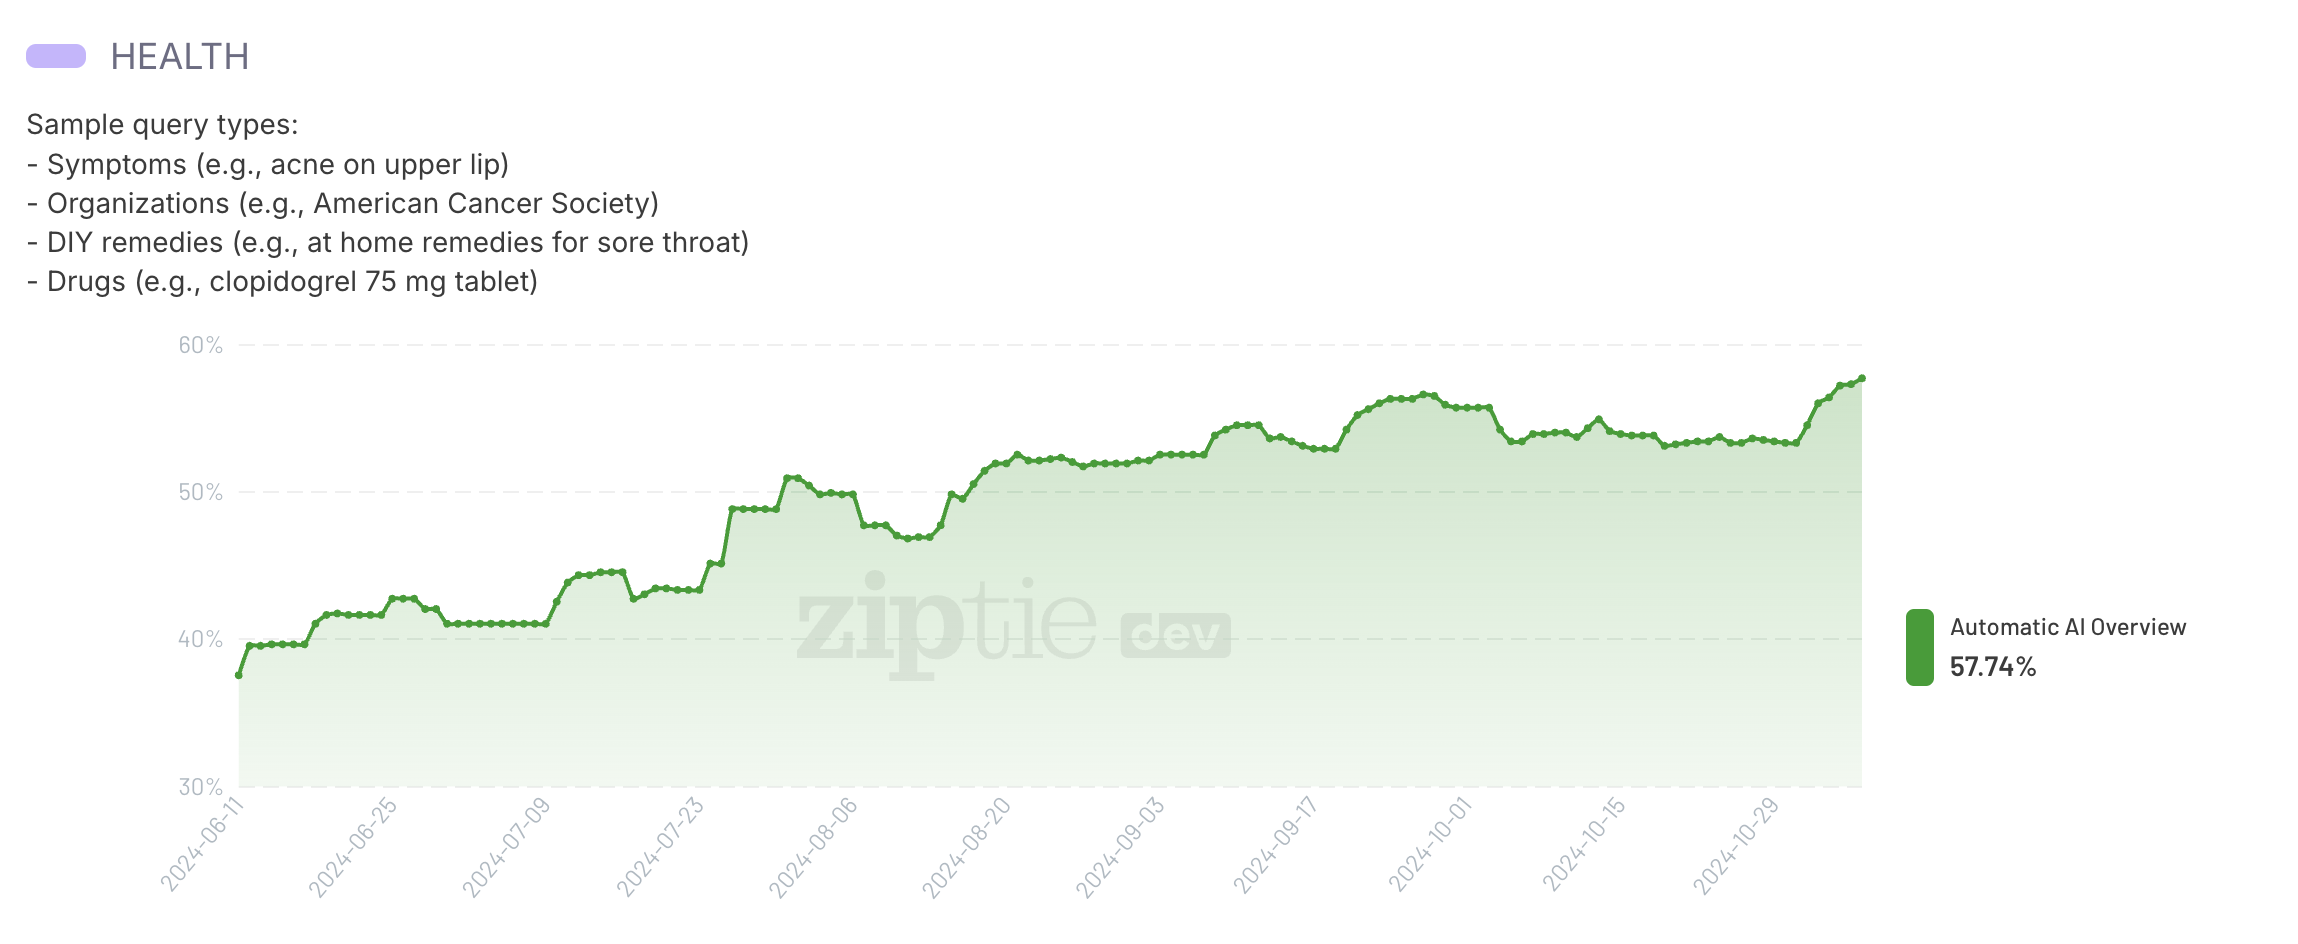Click the 2024-10-29 date label
Viewport: 2298px width, 944px height.
click(1737, 845)
